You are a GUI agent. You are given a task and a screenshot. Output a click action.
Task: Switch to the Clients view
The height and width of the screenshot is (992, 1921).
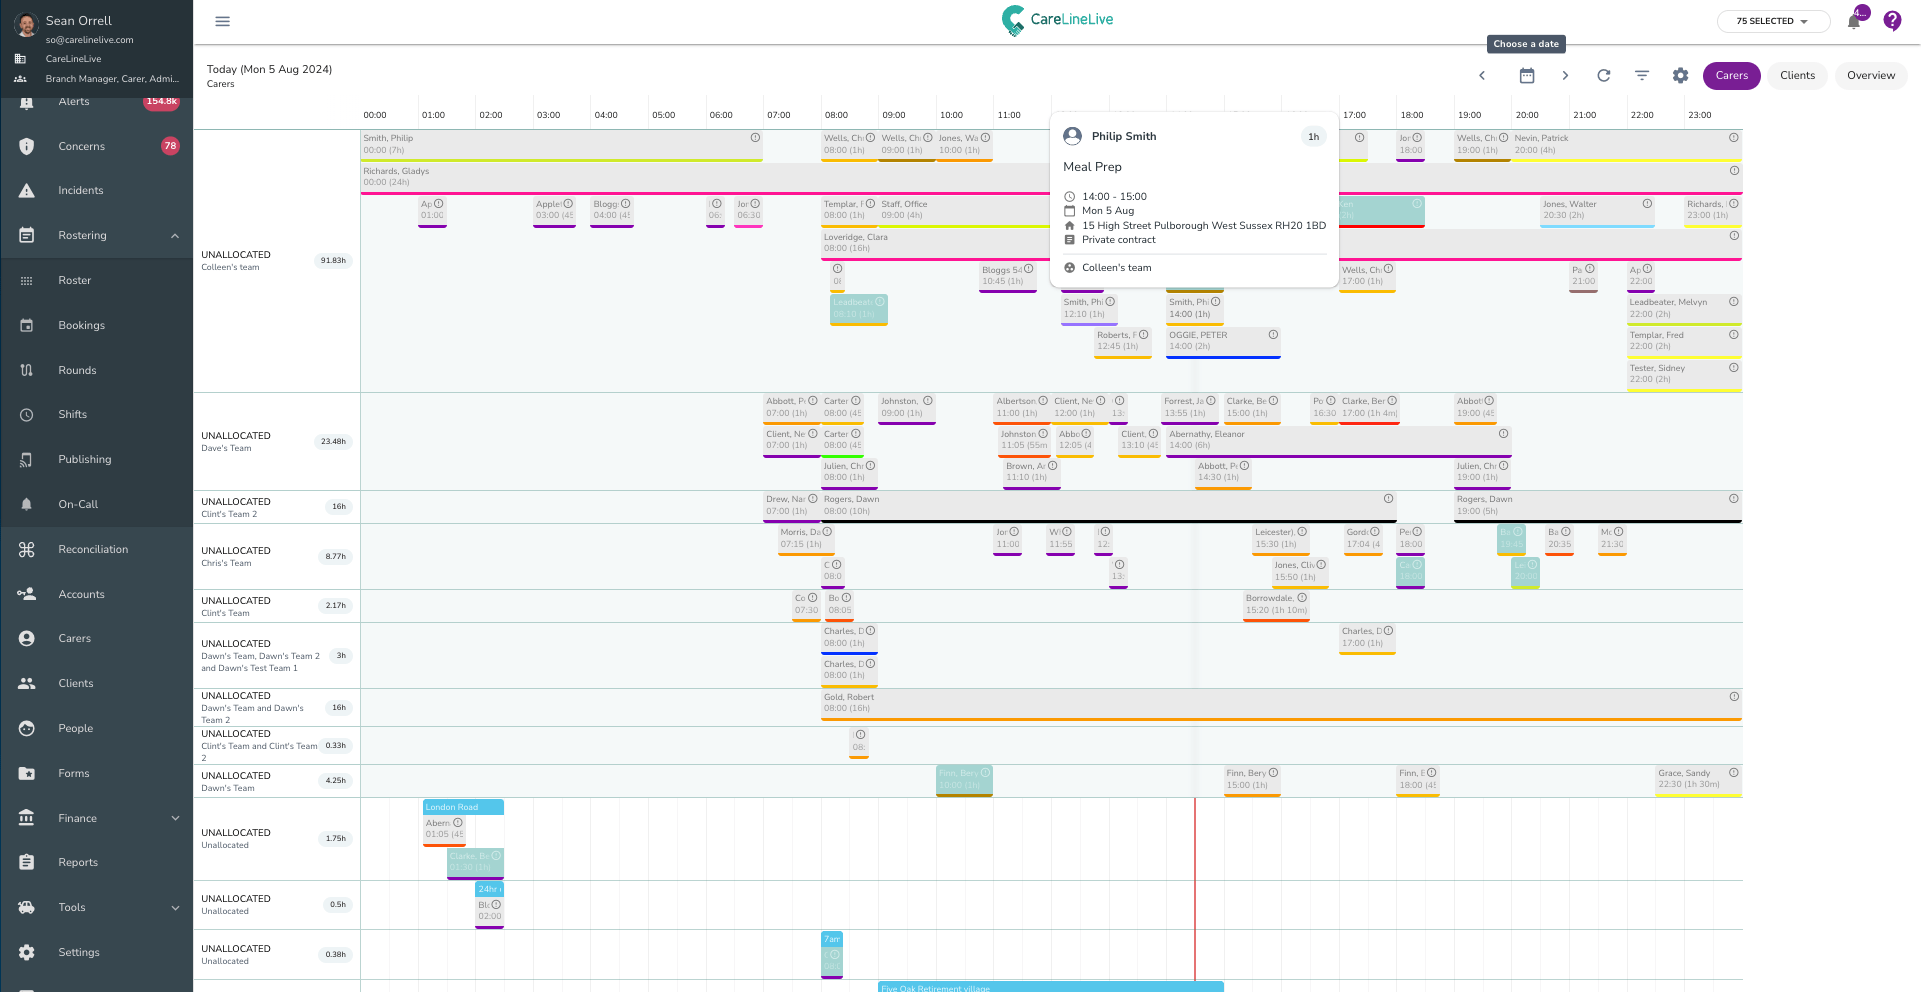(x=1797, y=76)
